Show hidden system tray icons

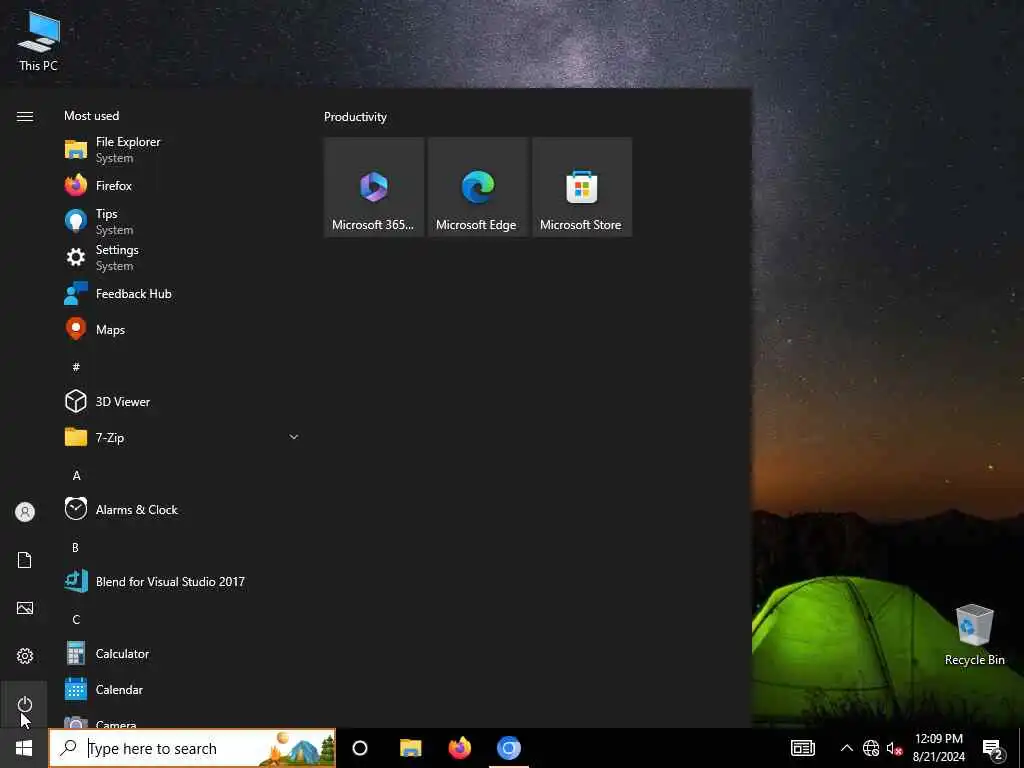coord(846,748)
